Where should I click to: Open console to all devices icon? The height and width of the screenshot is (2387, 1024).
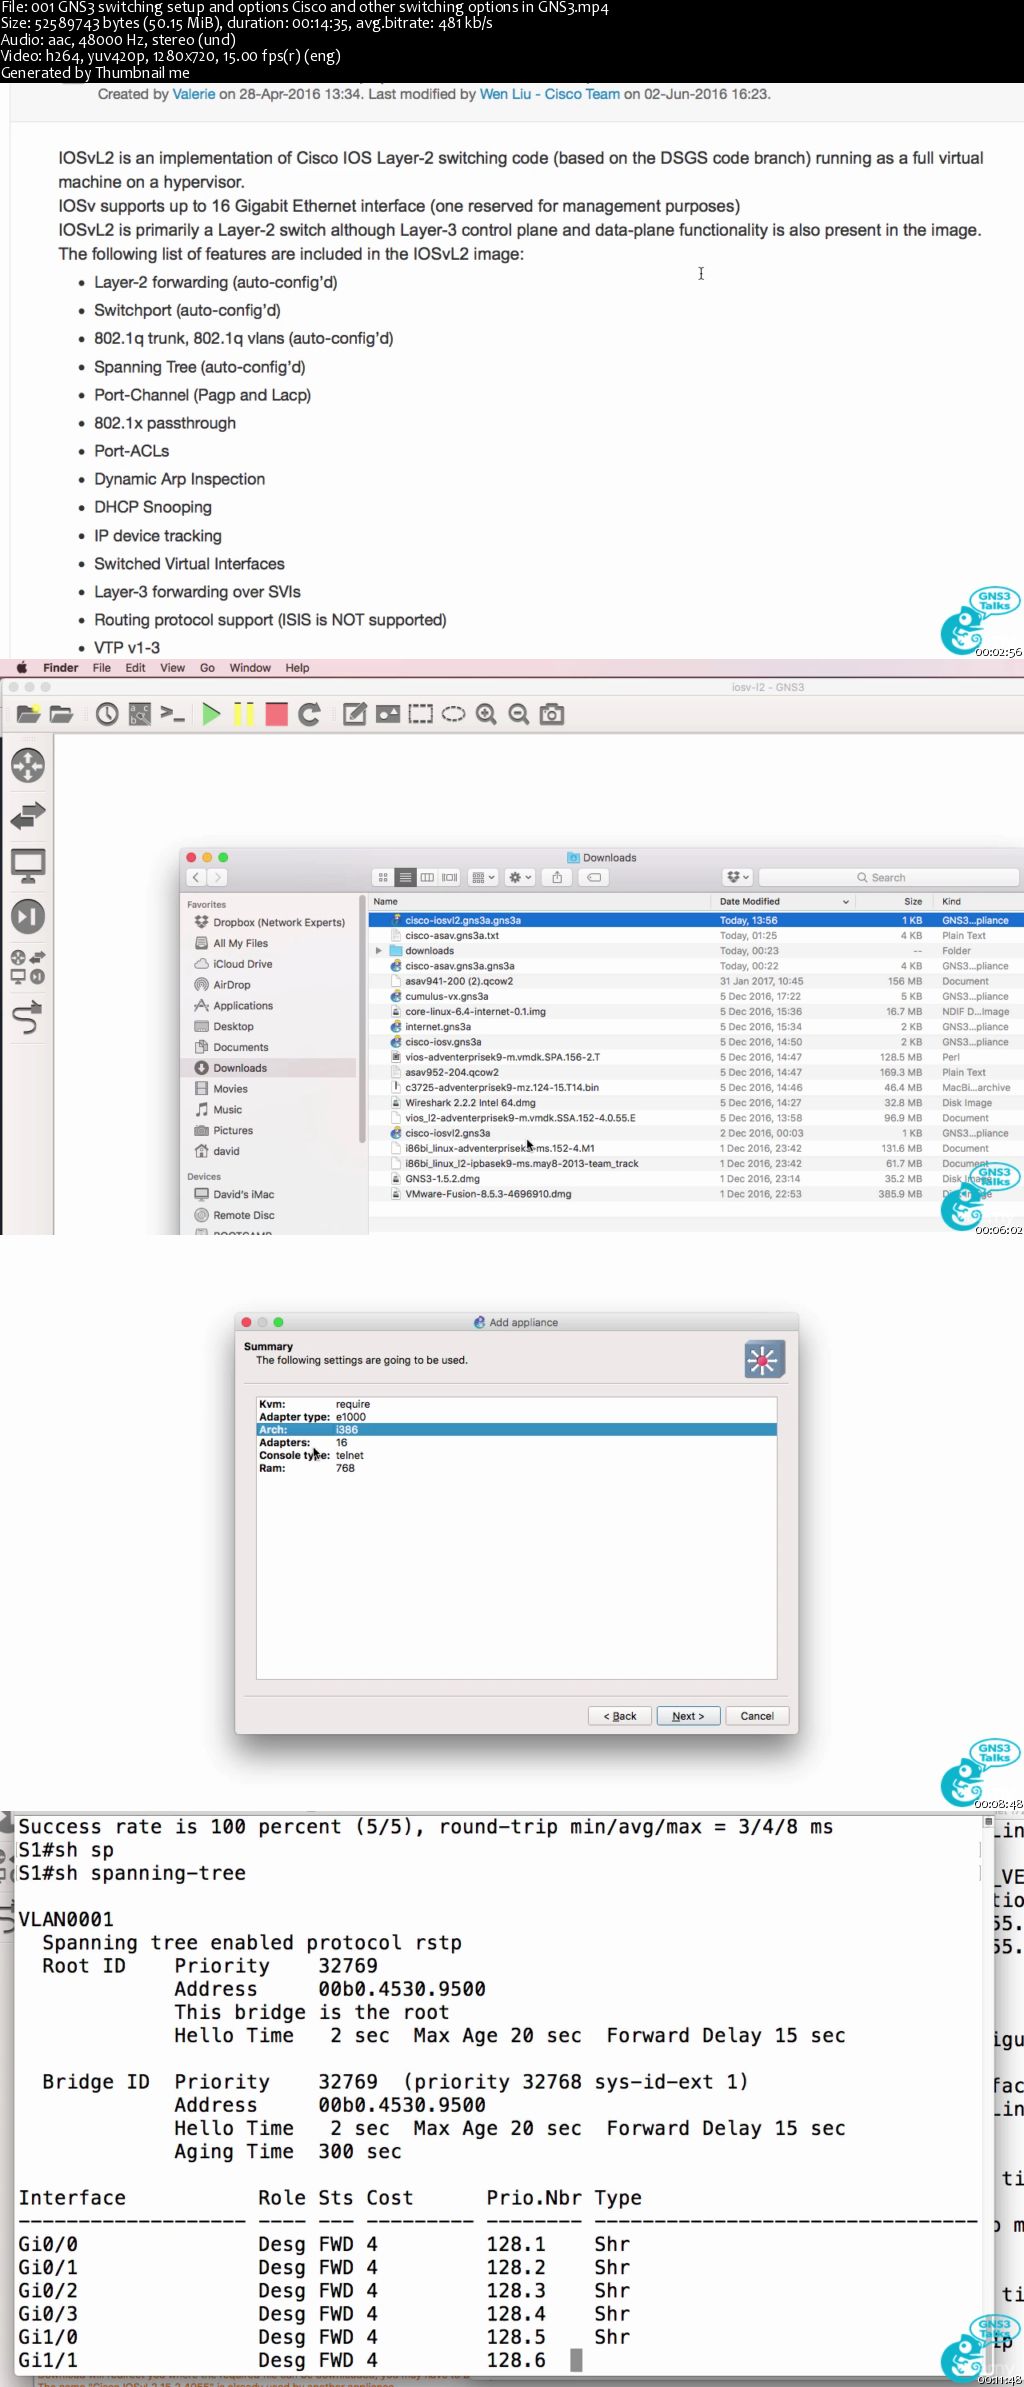(173, 714)
